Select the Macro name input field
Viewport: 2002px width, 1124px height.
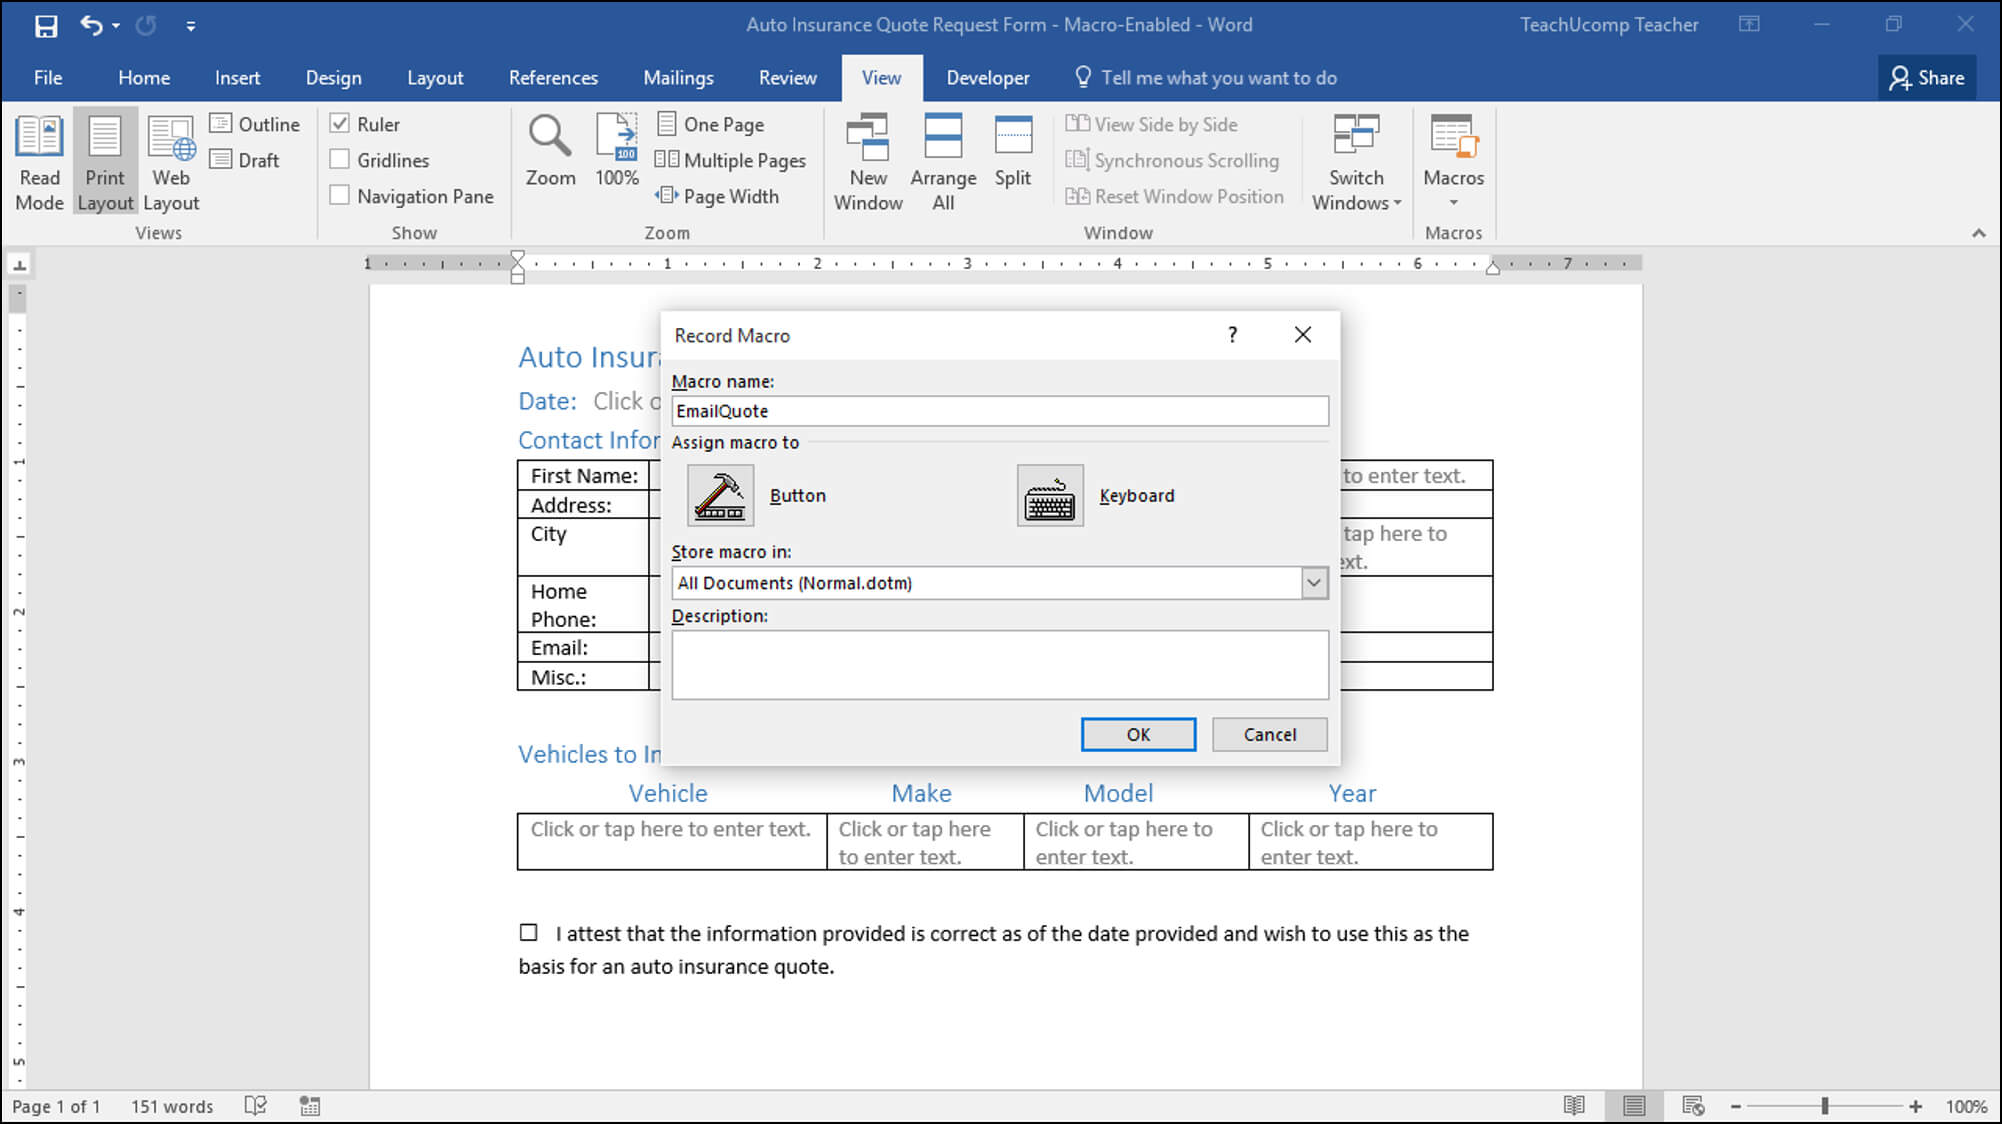pyautogui.click(x=1000, y=410)
